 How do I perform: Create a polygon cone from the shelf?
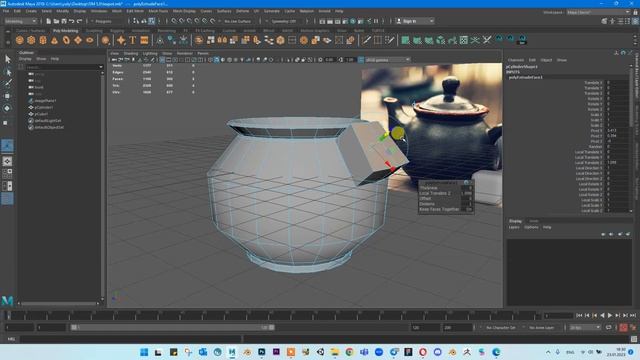(x=54, y=40)
